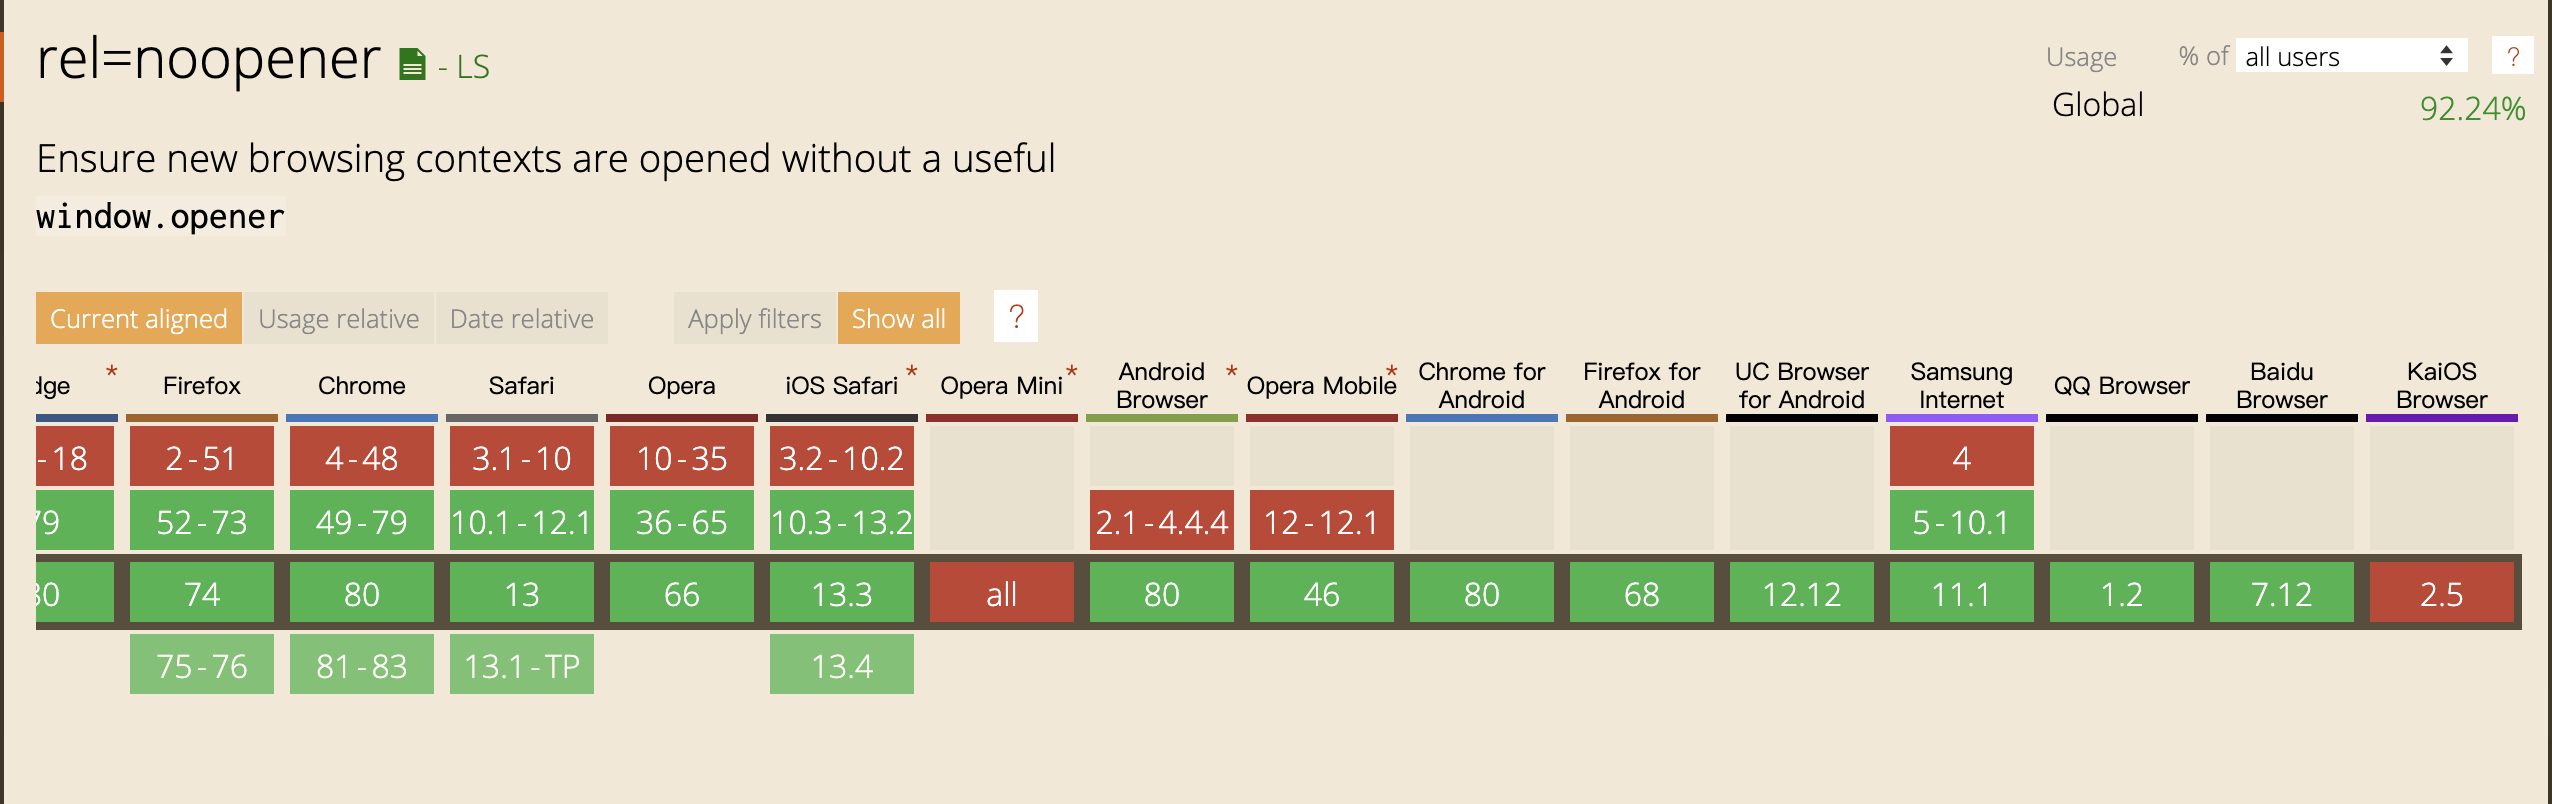Screen dimensions: 2552x804
Task: Click the Apply filters button
Action: pos(754,319)
